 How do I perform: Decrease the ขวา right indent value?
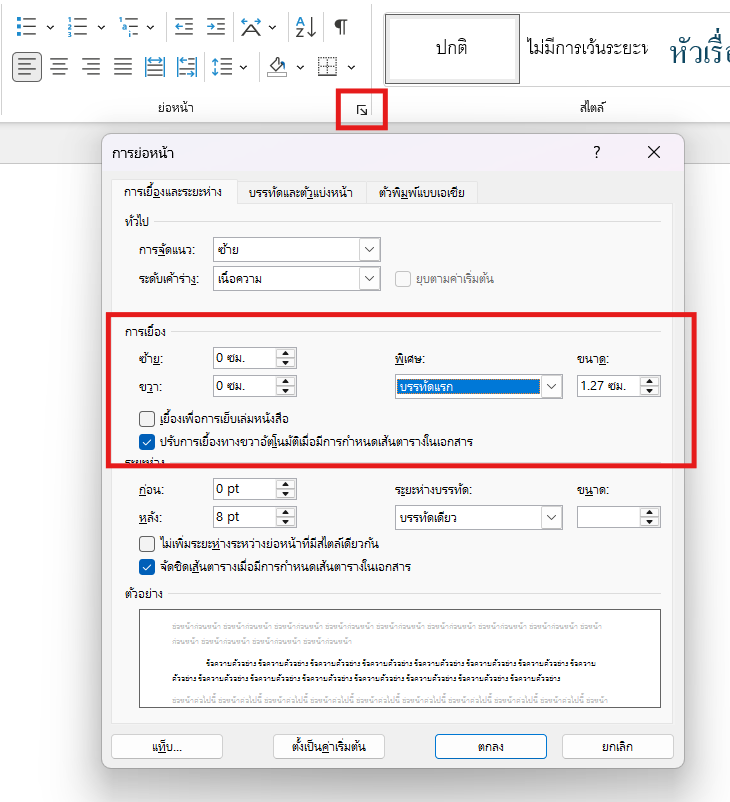click(286, 391)
